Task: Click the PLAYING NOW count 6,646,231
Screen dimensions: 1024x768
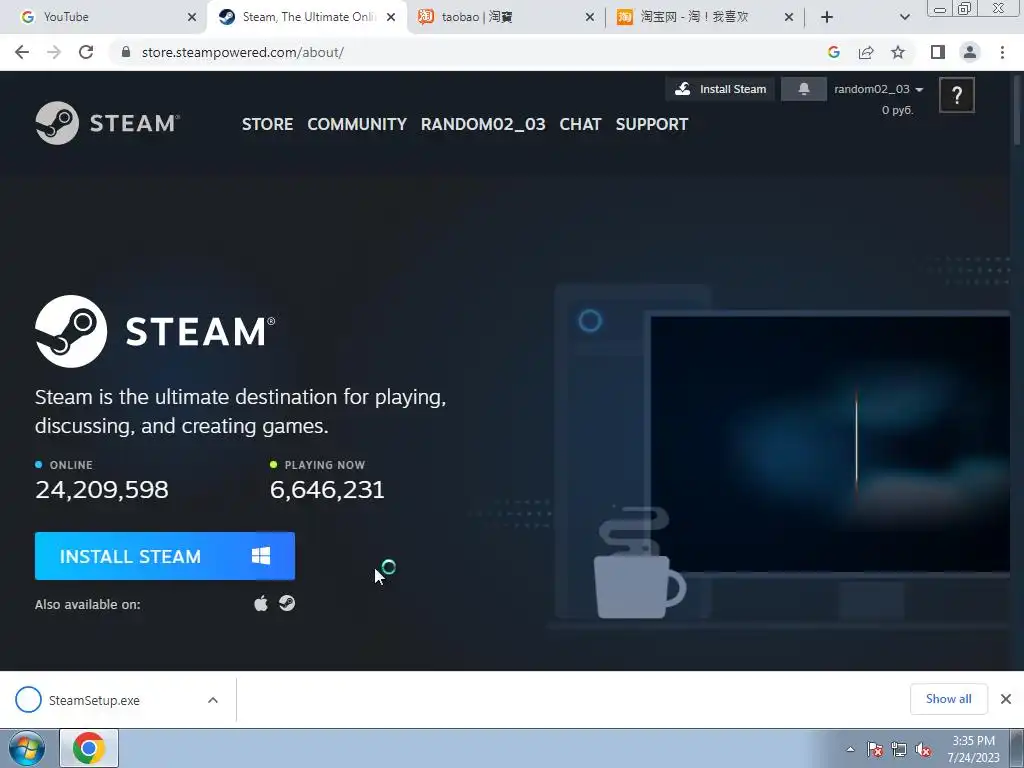Action: [x=327, y=489]
